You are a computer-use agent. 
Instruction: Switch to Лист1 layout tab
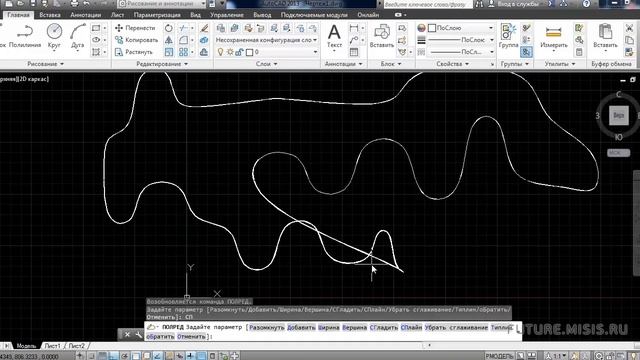[52, 346]
